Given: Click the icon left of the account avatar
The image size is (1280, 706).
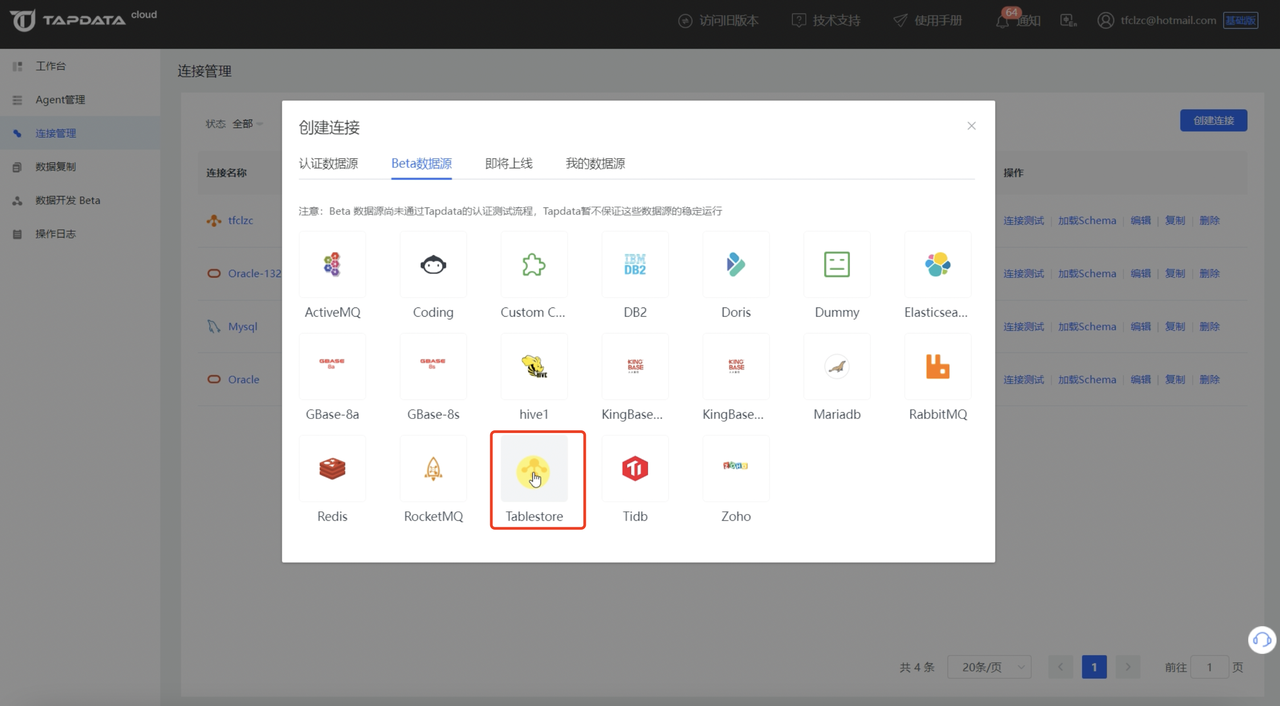Looking at the screenshot, I should point(1068,20).
